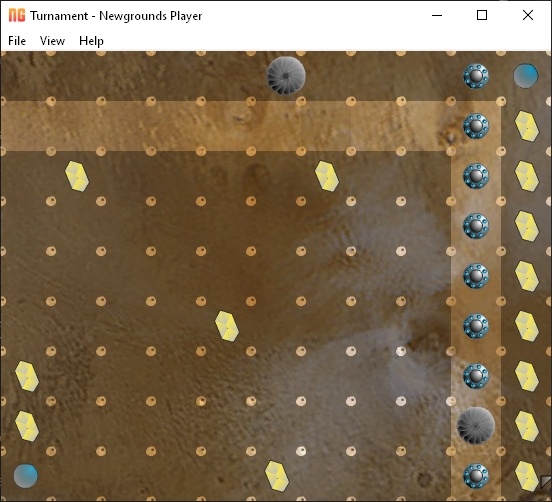
Task: Click yellow crystal directly above bottom-left blue orb
Action: [x=27, y=426]
